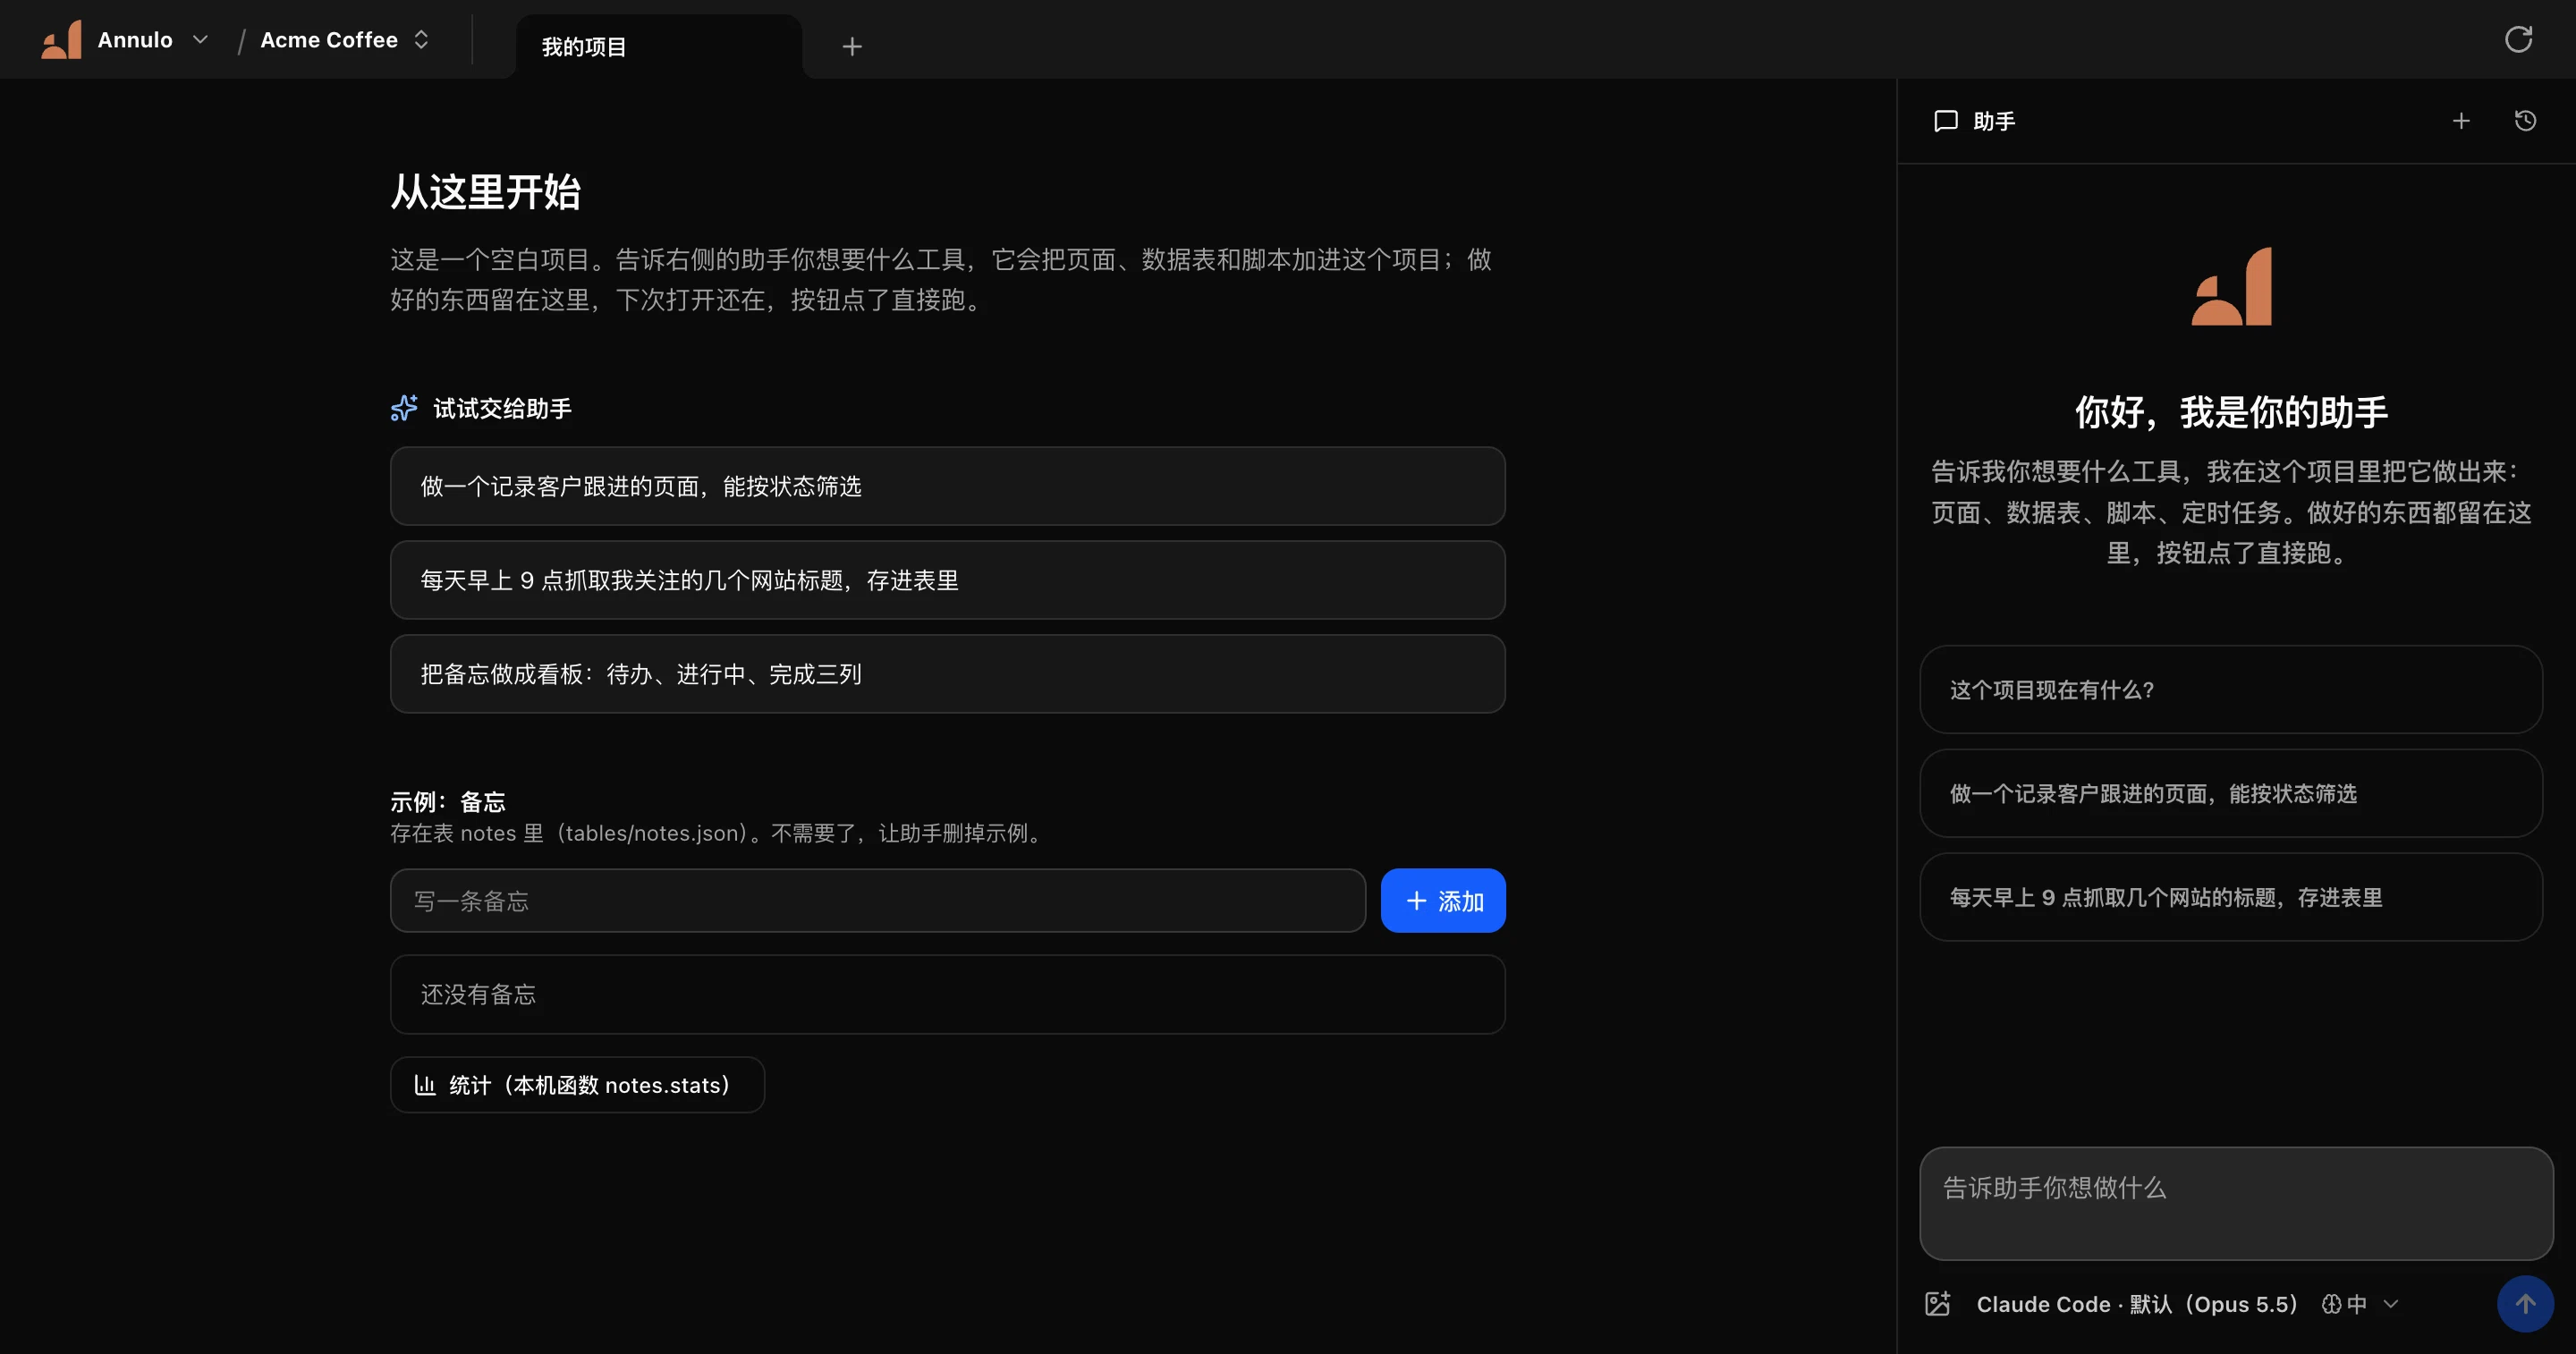The image size is (2576, 1354).
Task: Click the 统计 notes.stats button
Action: click(x=577, y=1085)
